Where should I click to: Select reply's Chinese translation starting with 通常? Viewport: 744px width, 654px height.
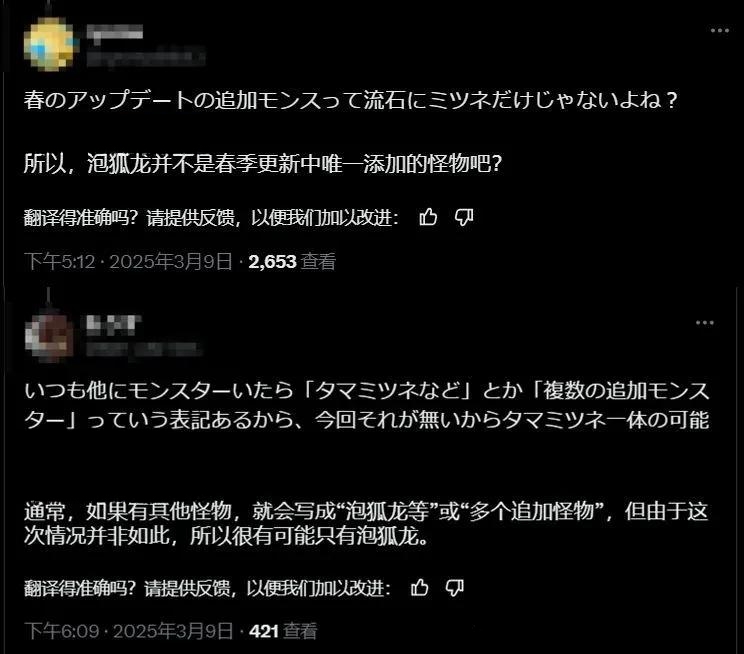[x=366, y=523]
